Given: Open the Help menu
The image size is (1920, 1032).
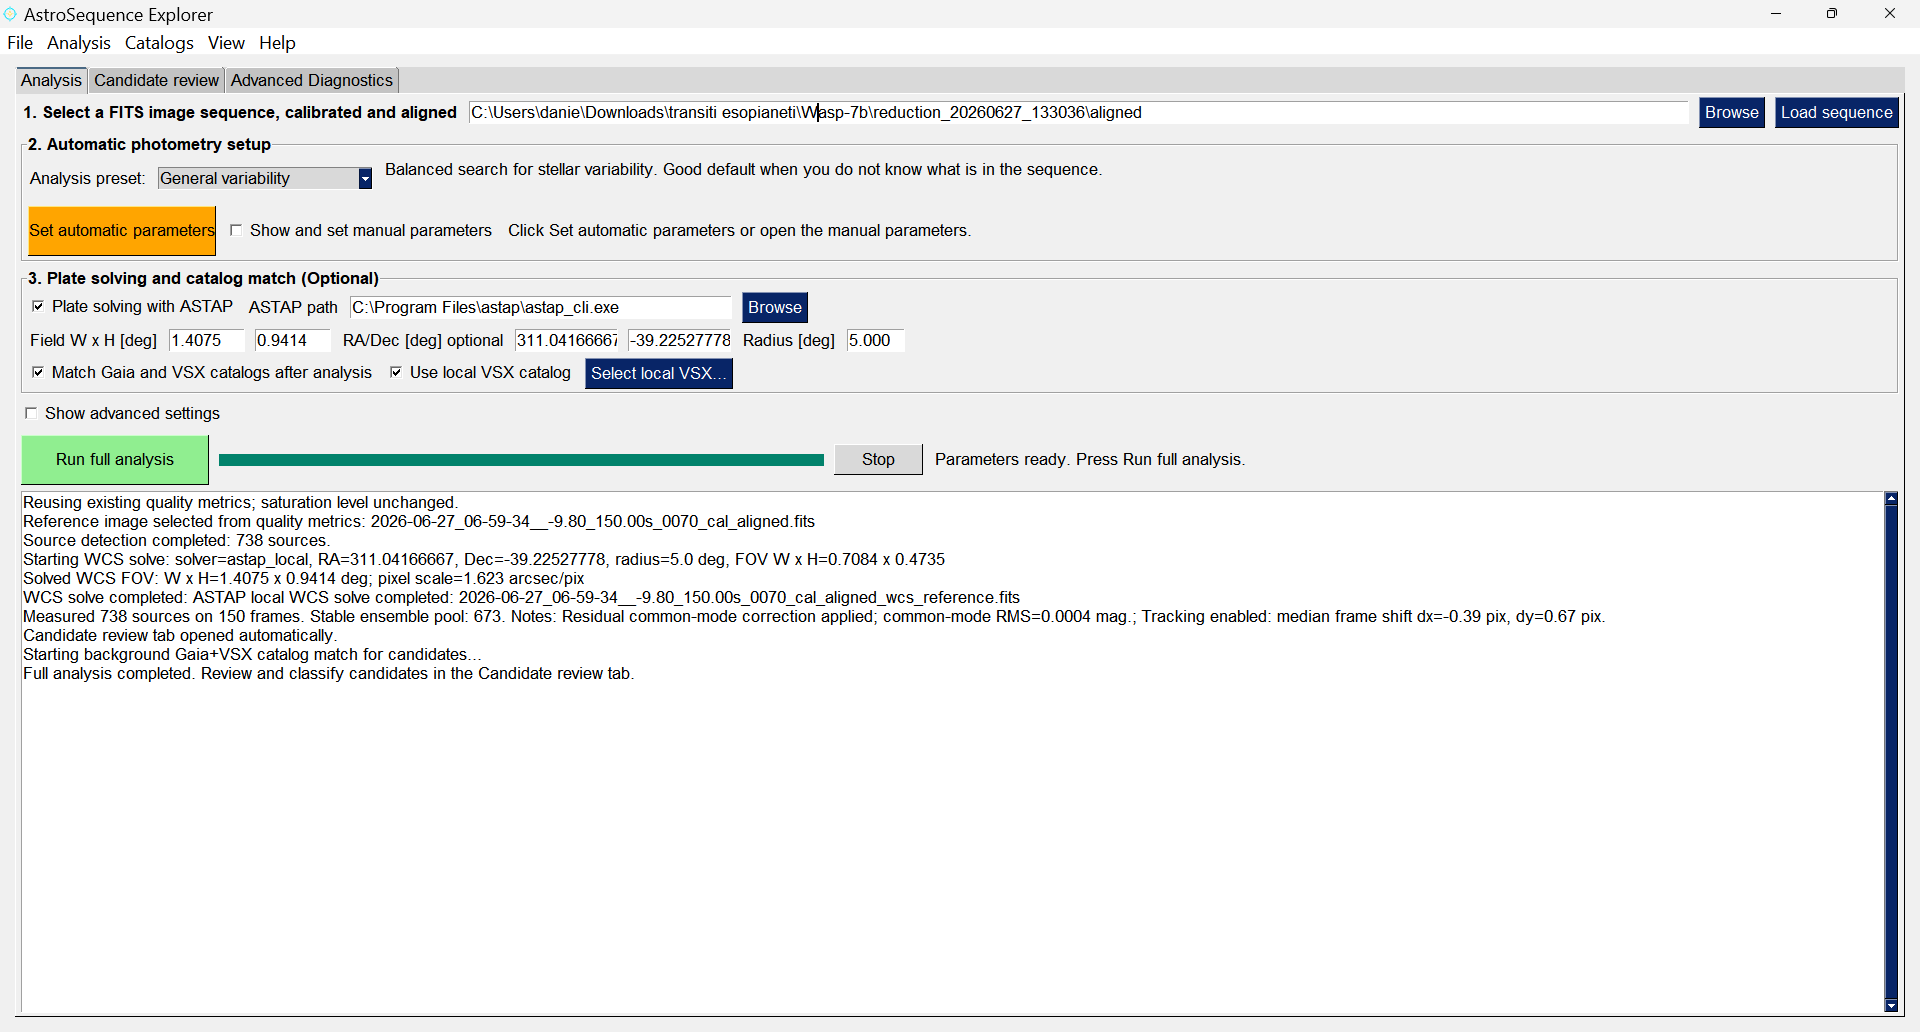Looking at the screenshot, I should point(277,43).
